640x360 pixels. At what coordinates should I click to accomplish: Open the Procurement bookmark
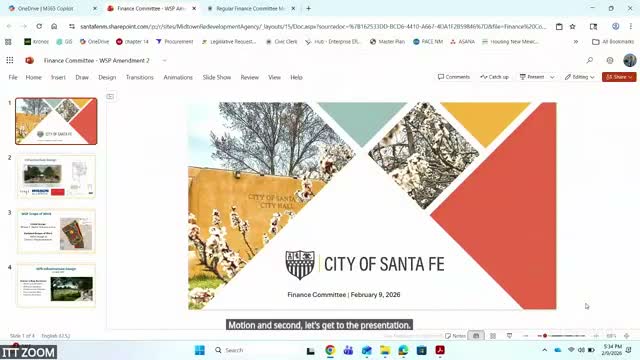tap(175, 42)
